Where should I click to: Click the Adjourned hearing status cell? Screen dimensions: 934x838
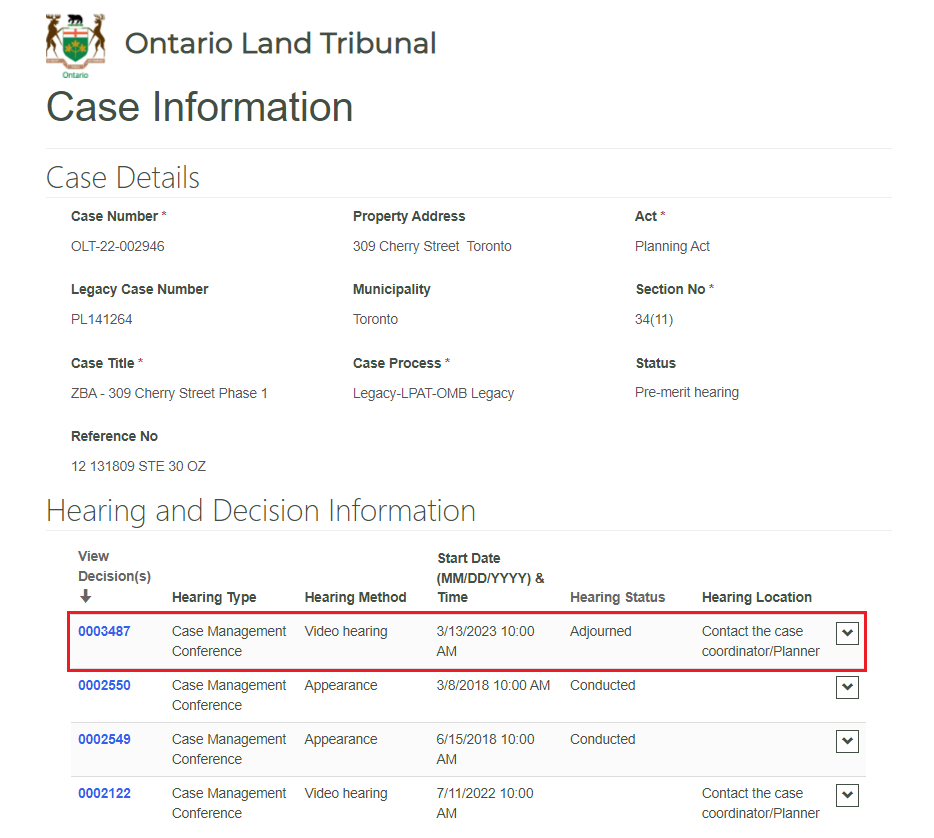[x=600, y=631]
